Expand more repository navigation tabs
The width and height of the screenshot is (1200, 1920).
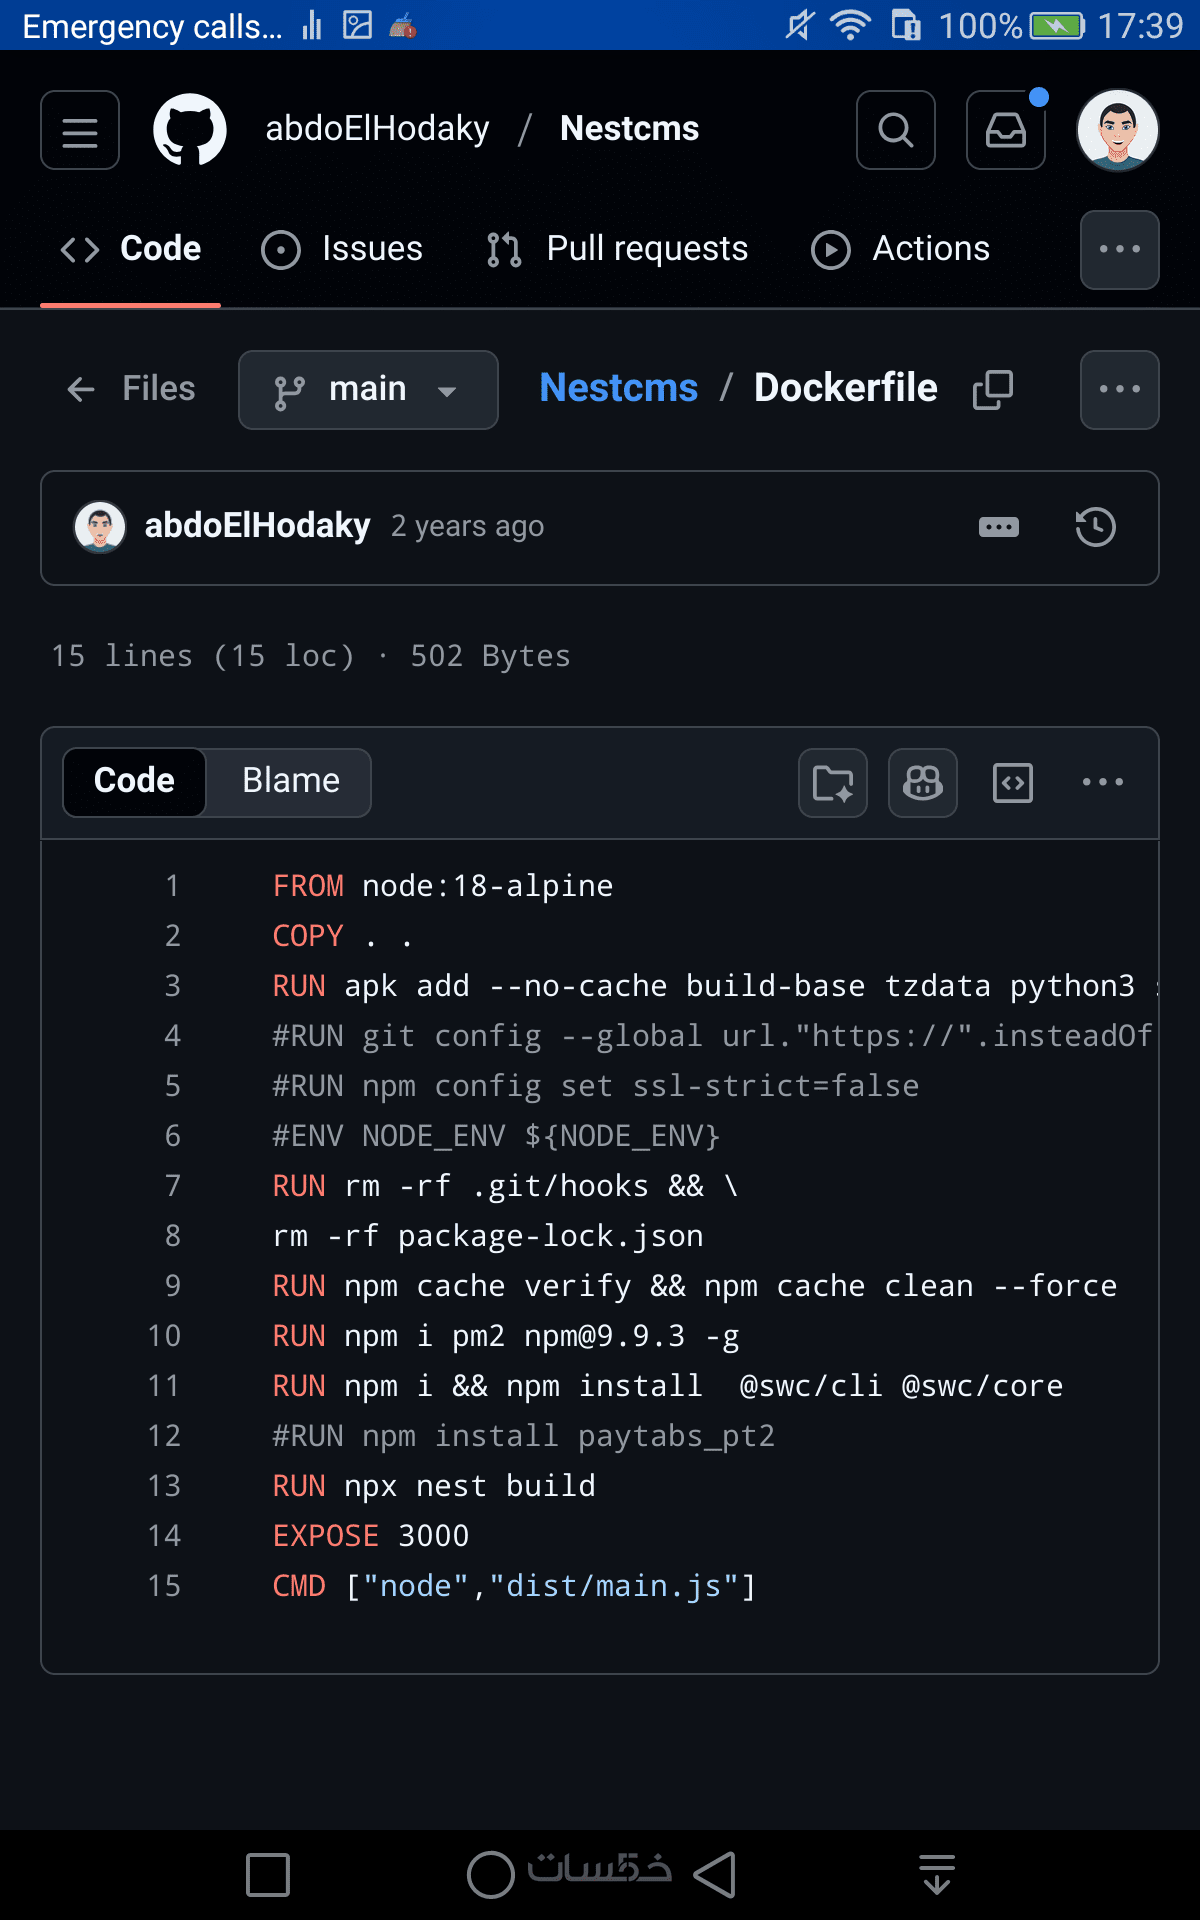pyautogui.click(x=1119, y=249)
